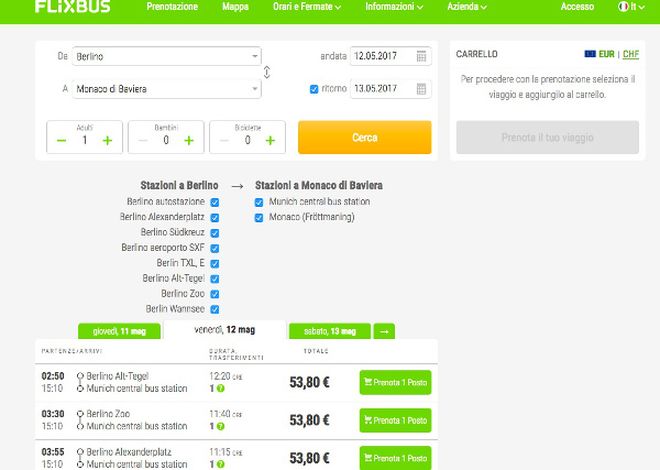Toggle the ritorno return trip checkbox
Screen dimensions: 660x470
click(314, 89)
